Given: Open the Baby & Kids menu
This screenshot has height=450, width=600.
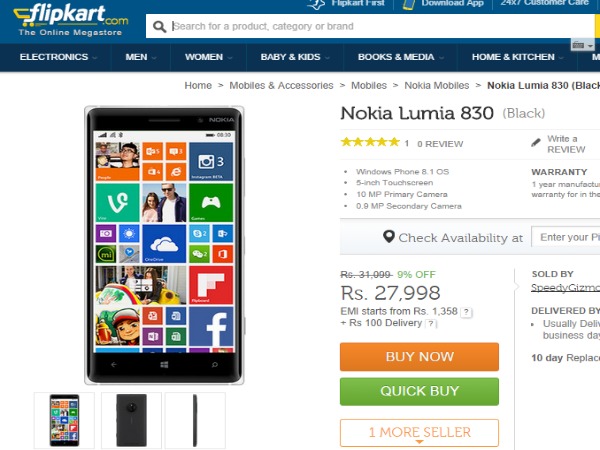Looking at the screenshot, I should (x=294, y=57).
